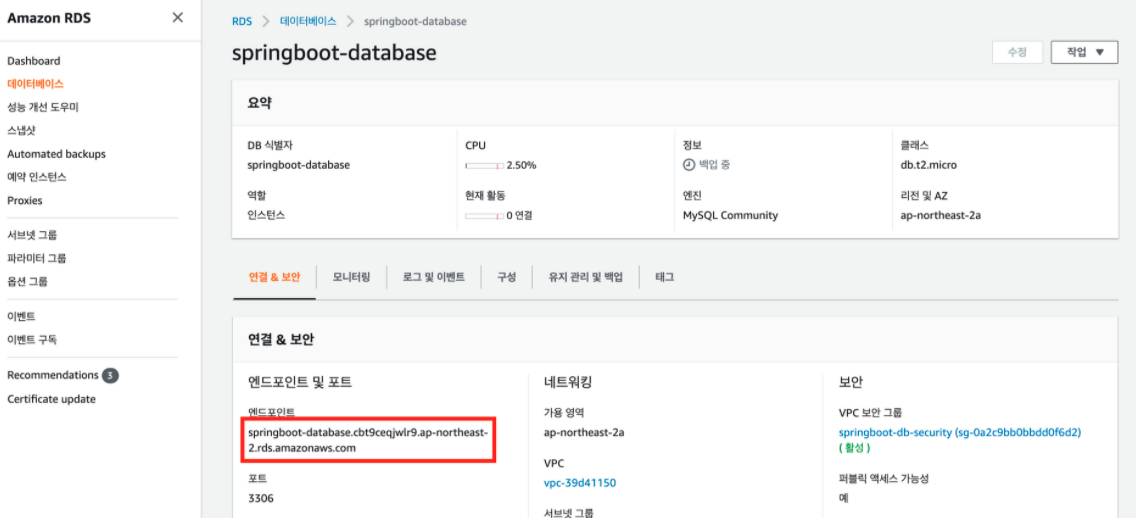Click the db.t2.micro class value
This screenshot has height=518, width=1136.
coord(928,165)
